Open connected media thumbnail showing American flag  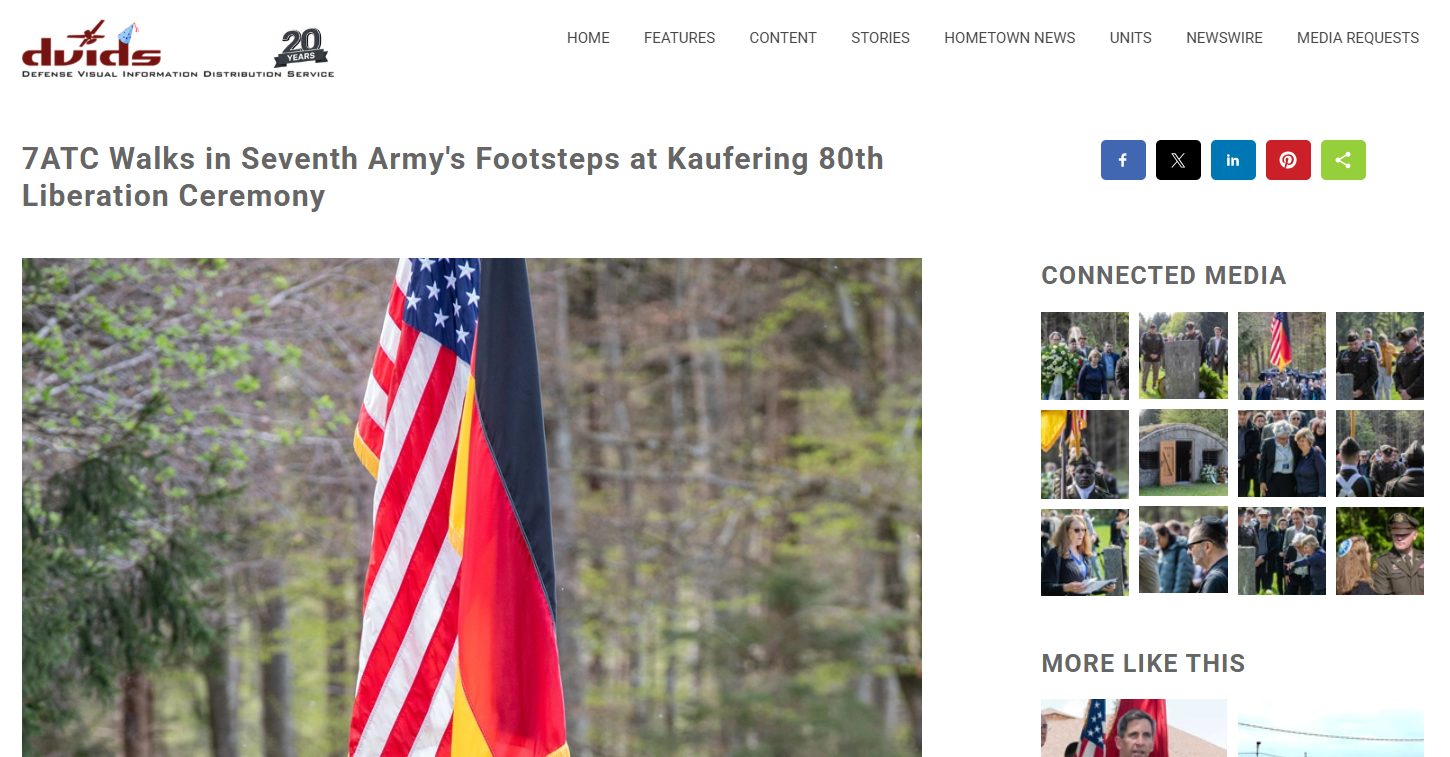(x=1282, y=356)
